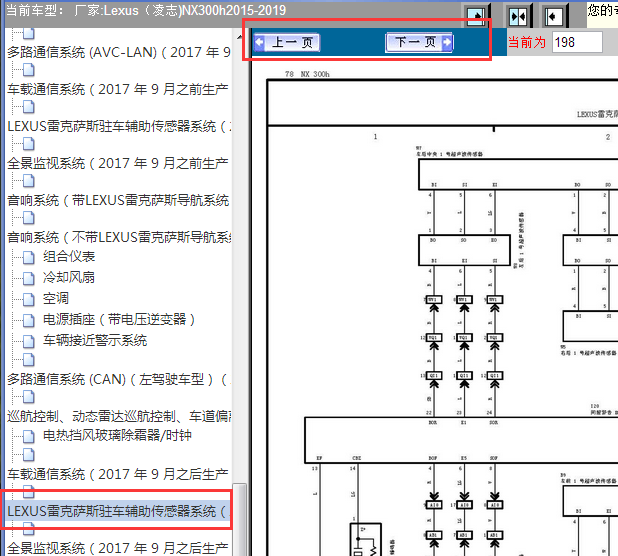The image size is (618, 556).
Task: Click the tree panel scrollbar thumb
Action: (x=240, y=519)
